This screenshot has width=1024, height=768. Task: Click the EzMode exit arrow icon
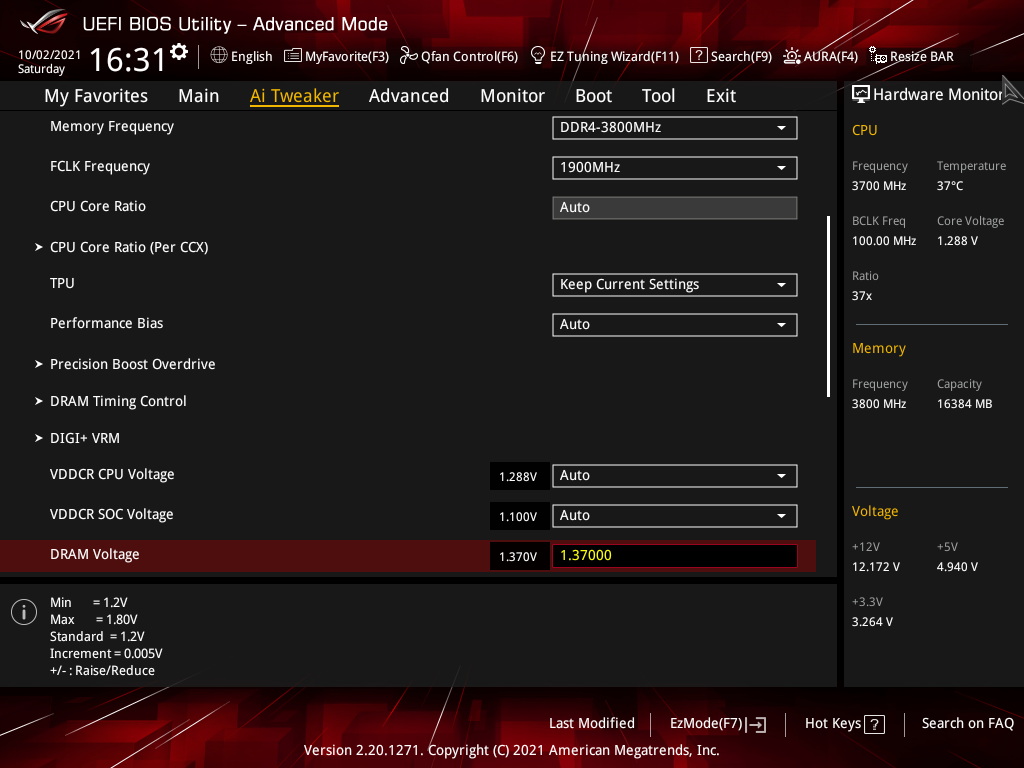(756, 724)
